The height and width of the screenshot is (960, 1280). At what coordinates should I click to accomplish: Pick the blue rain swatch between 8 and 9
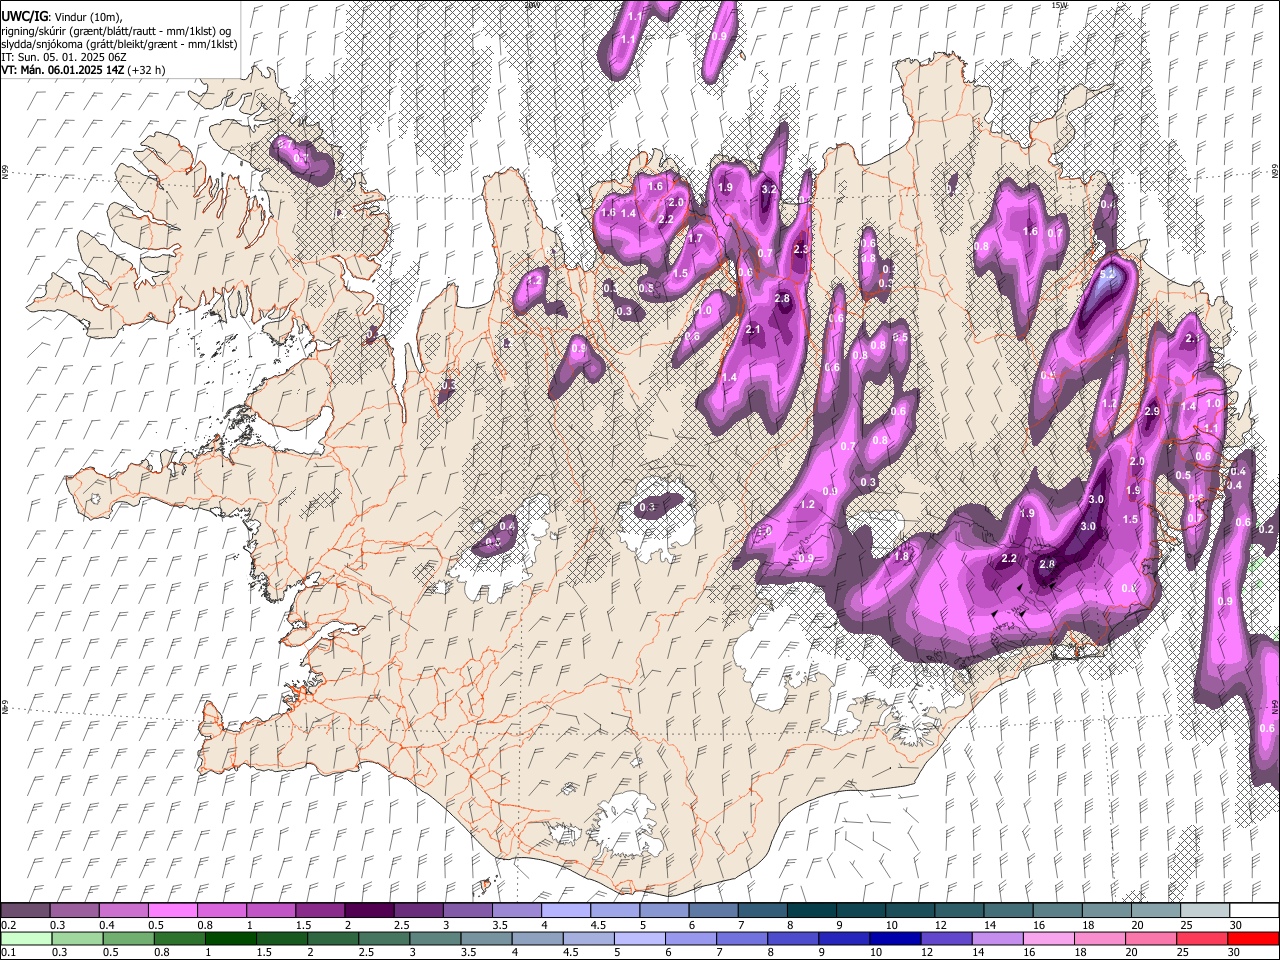tap(792, 938)
